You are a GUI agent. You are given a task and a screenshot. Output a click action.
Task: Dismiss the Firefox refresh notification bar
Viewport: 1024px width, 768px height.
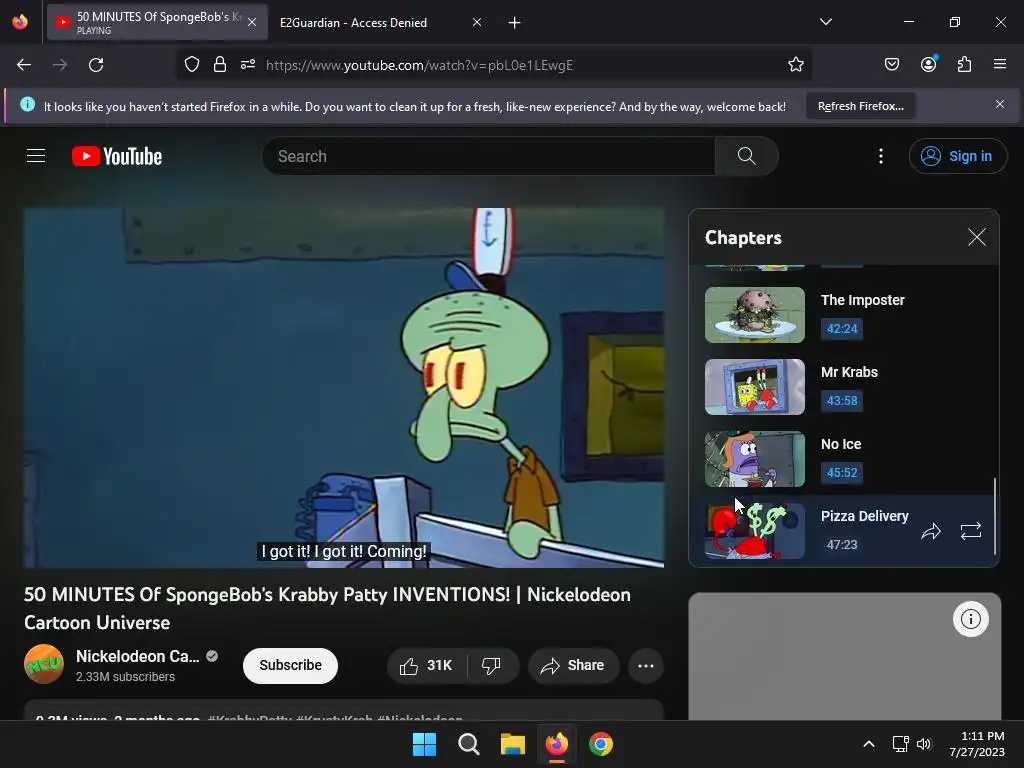tap(999, 104)
